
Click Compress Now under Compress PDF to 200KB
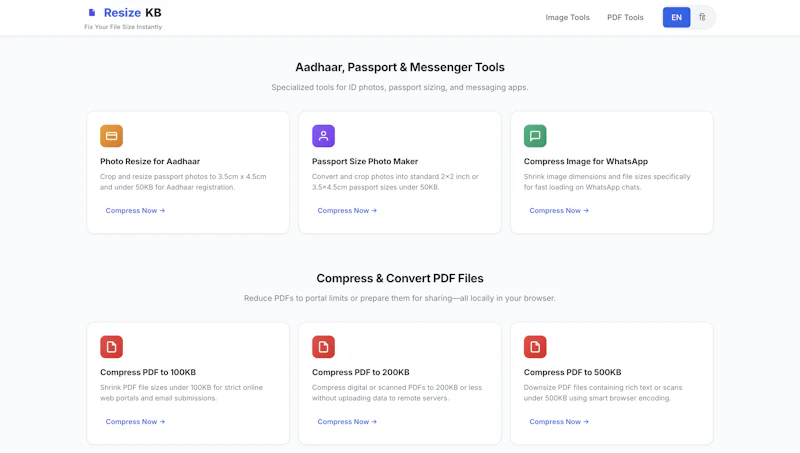347,422
